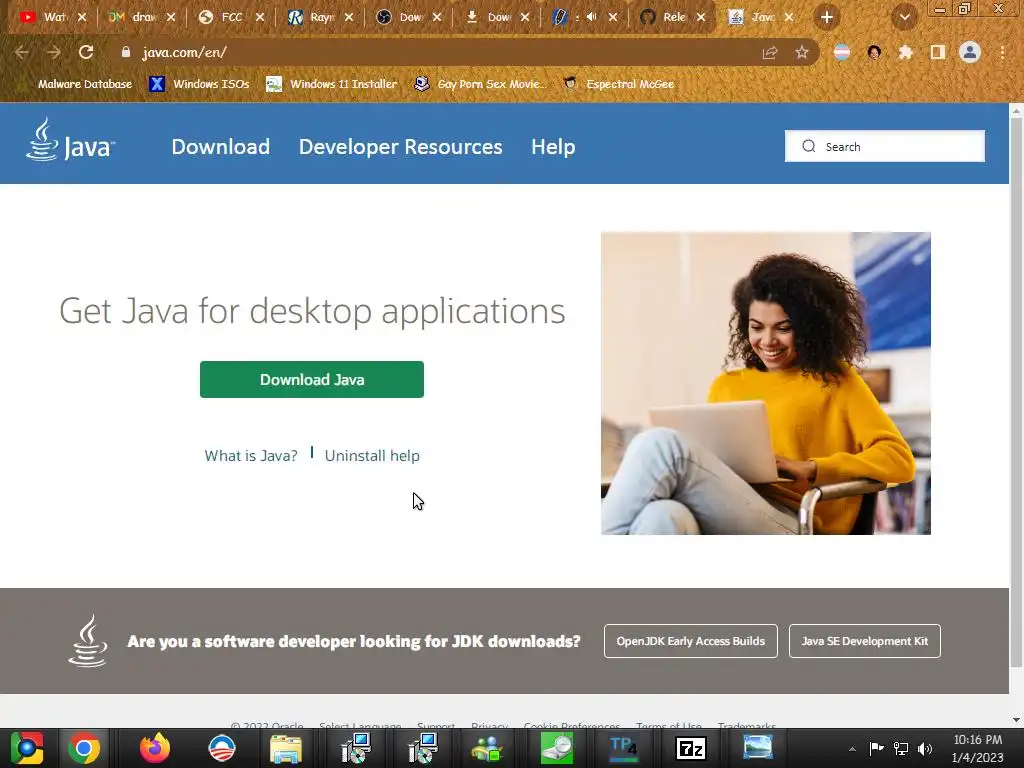The width and height of the screenshot is (1024, 768).
Task: Click the address bar URL java.com/en/
Action: click(184, 52)
